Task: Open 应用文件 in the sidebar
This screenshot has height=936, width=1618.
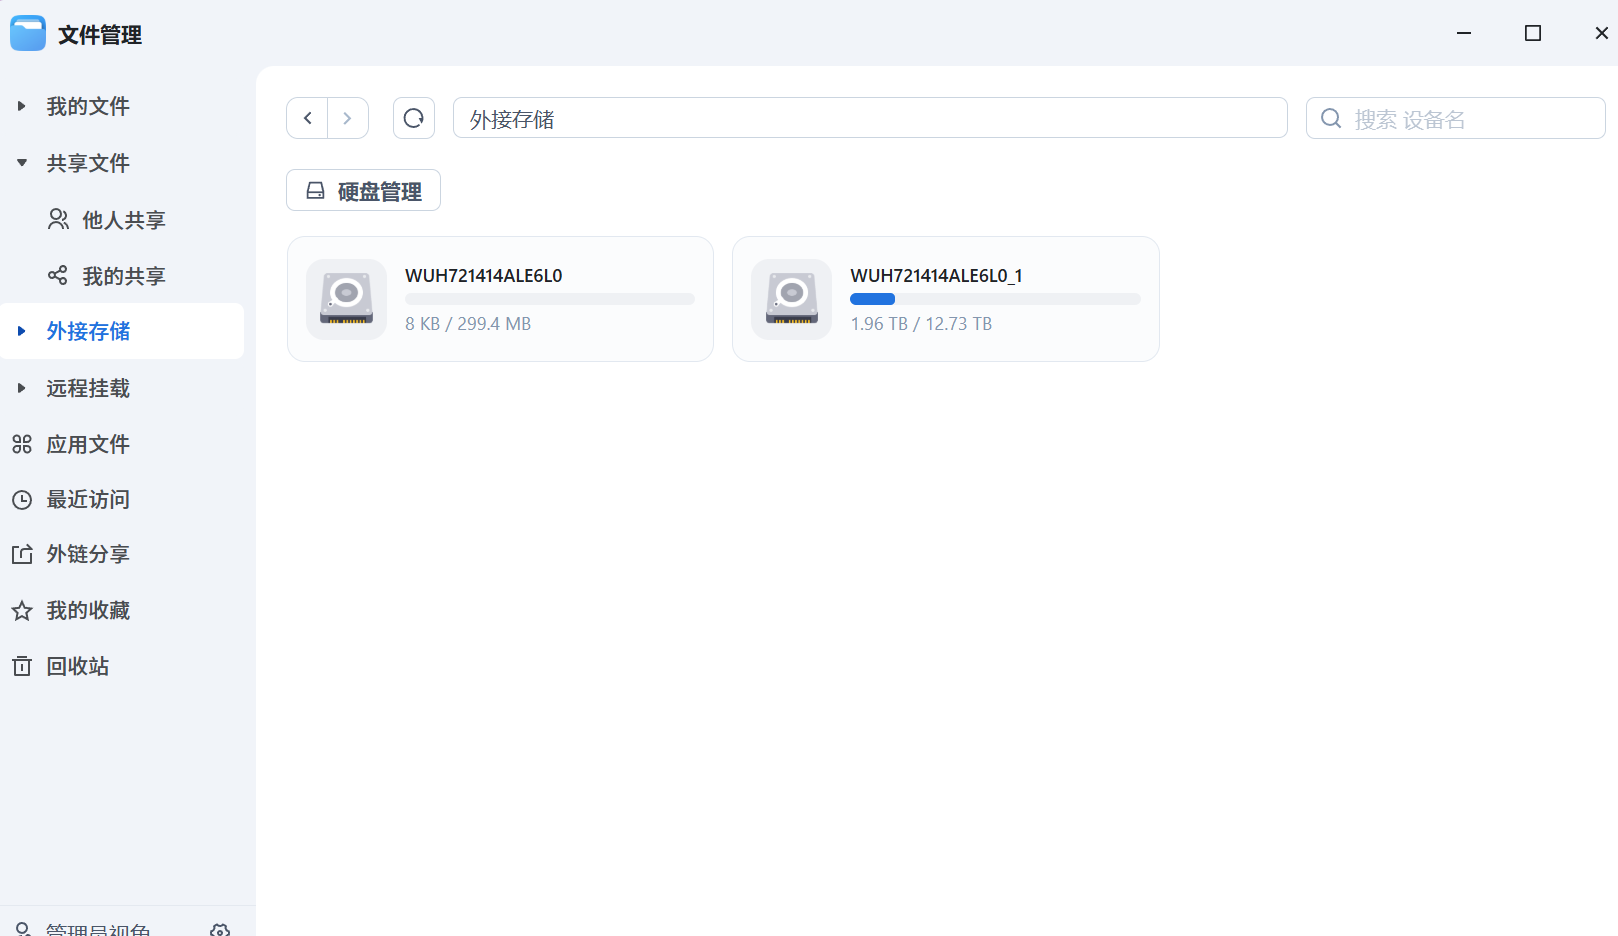Action: (88, 444)
